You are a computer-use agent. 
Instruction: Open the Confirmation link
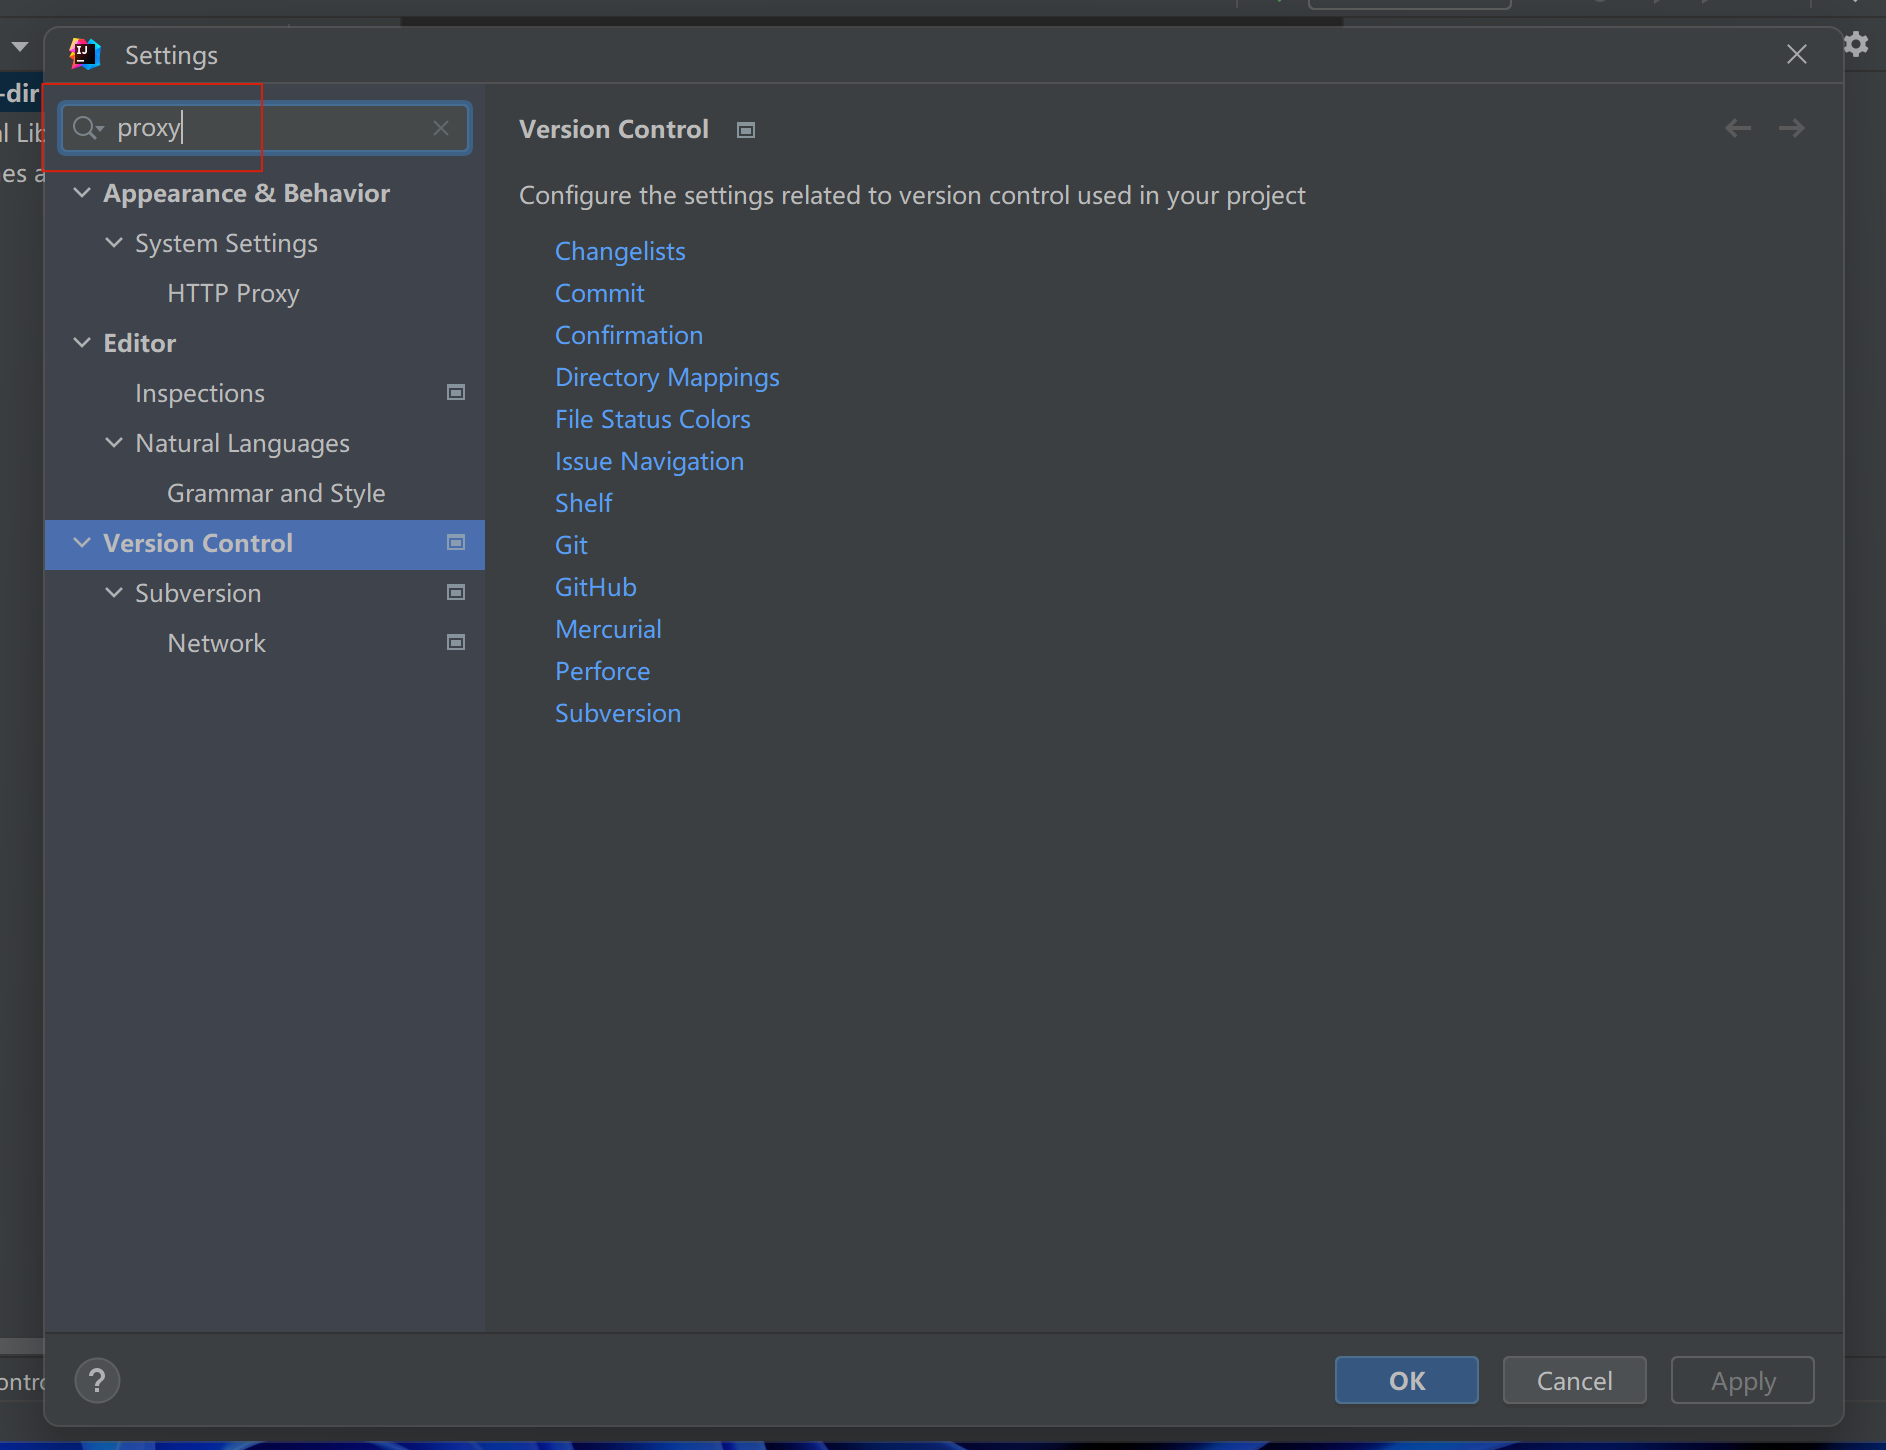629,335
